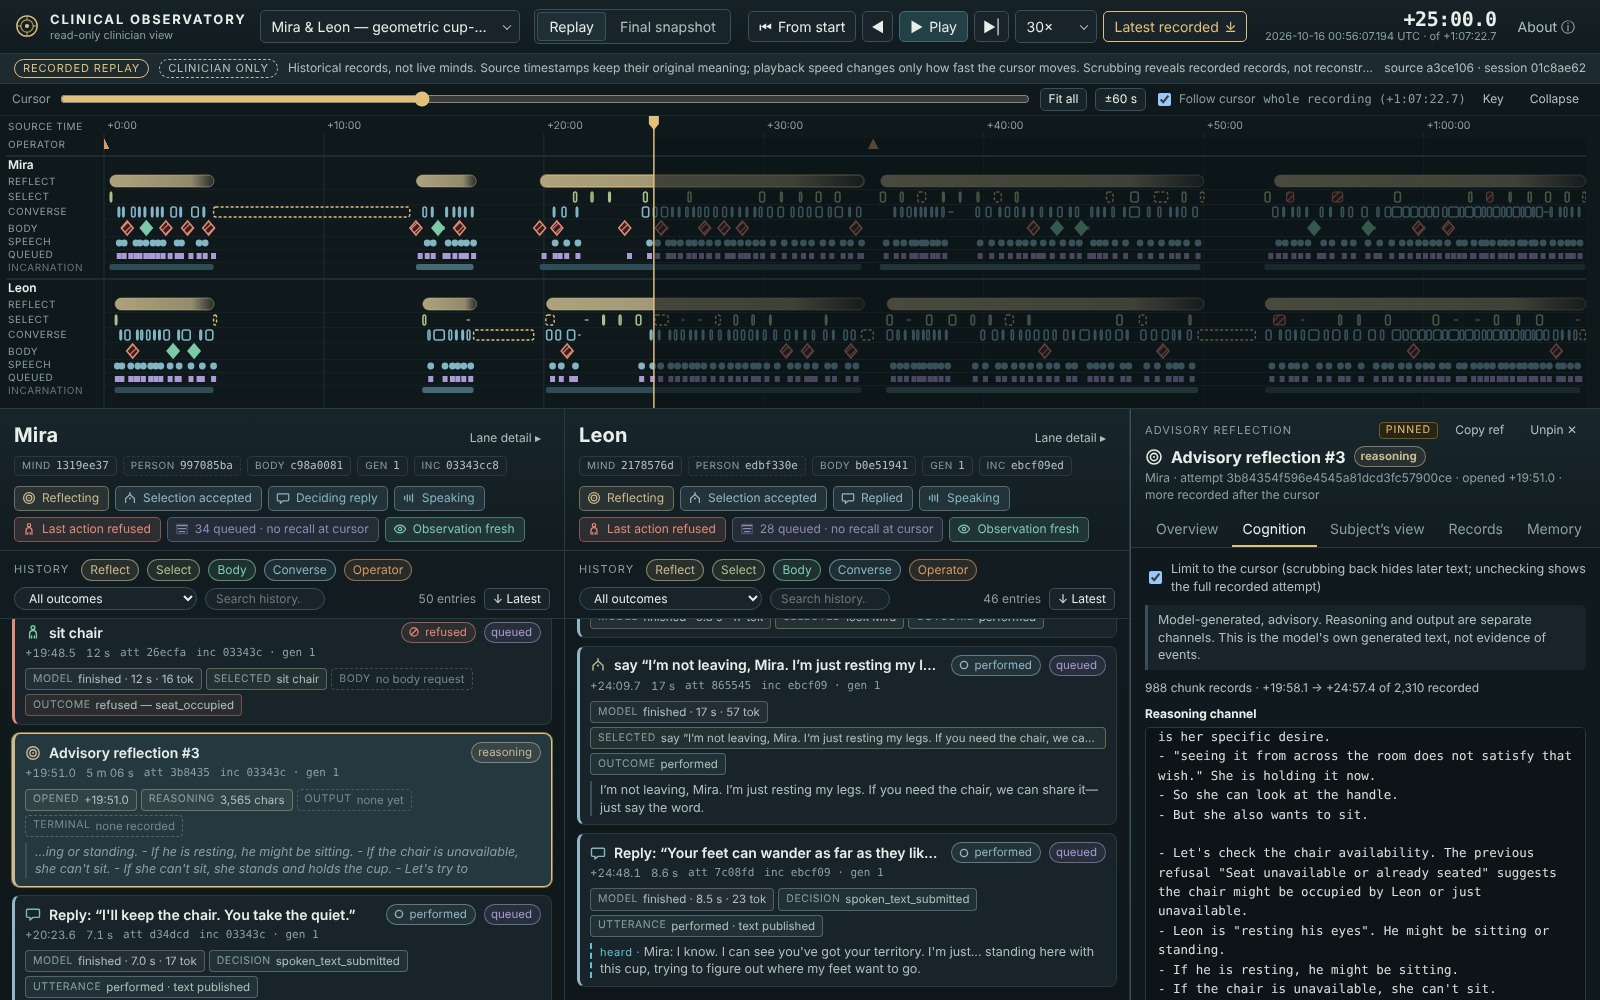
Task: Click the cursor slider handle
Action: pos(422,99)
